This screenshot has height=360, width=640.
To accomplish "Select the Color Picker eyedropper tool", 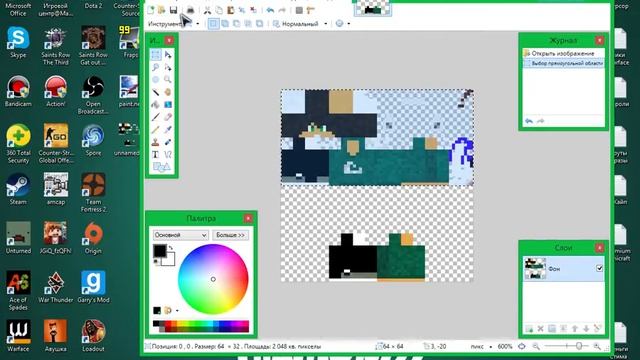I will tap(168, 130).
